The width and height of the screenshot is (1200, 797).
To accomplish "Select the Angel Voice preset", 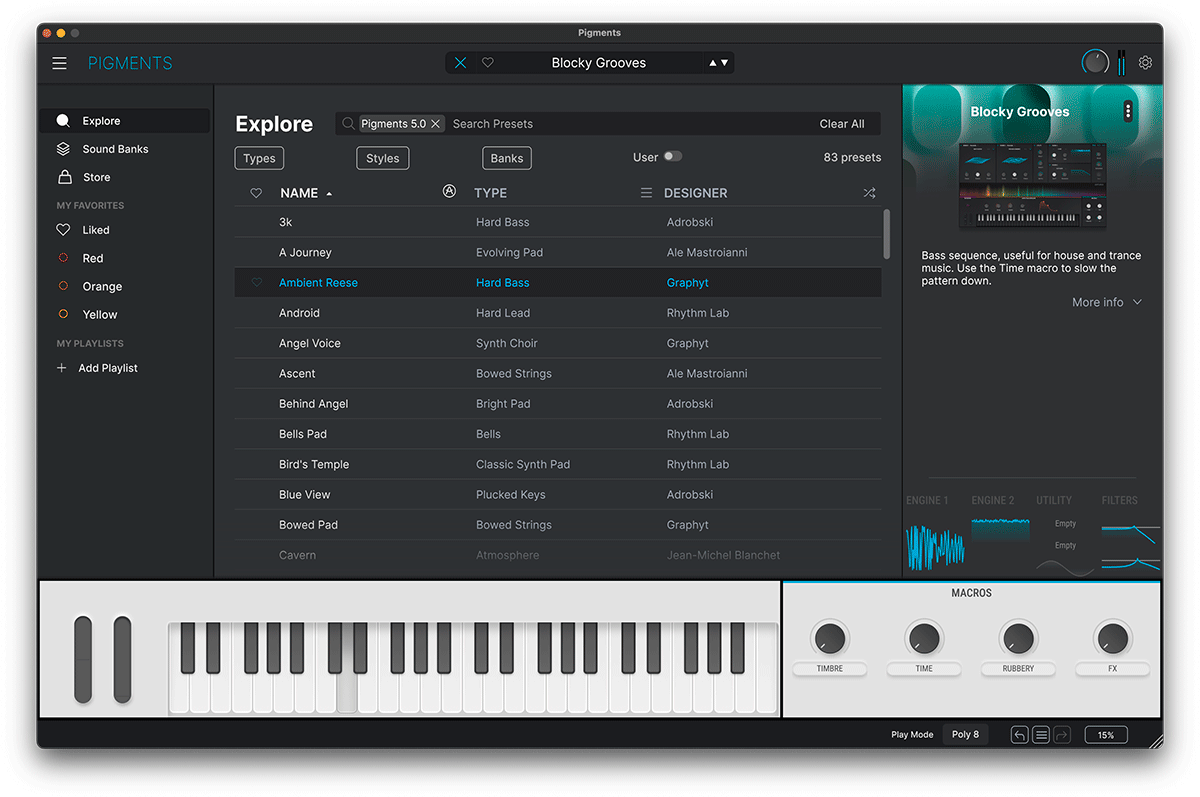I will [x=558, y=343].
